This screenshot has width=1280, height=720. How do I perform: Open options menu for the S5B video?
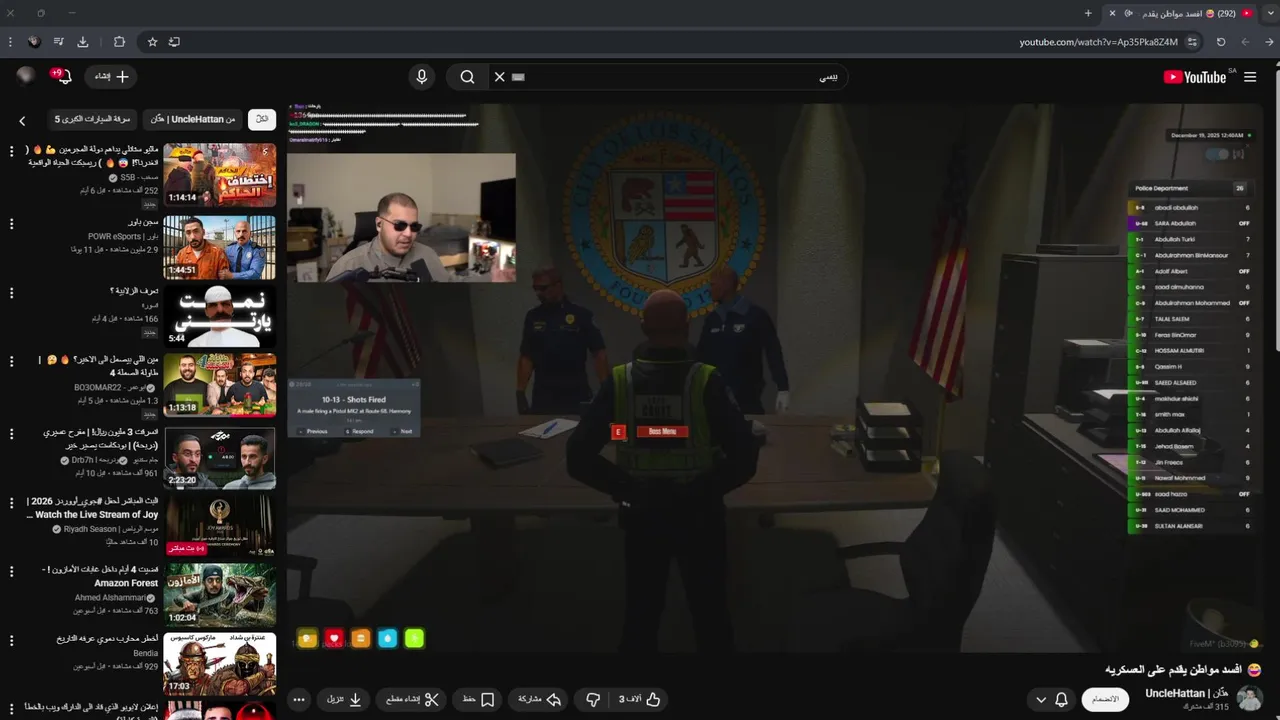12,151
